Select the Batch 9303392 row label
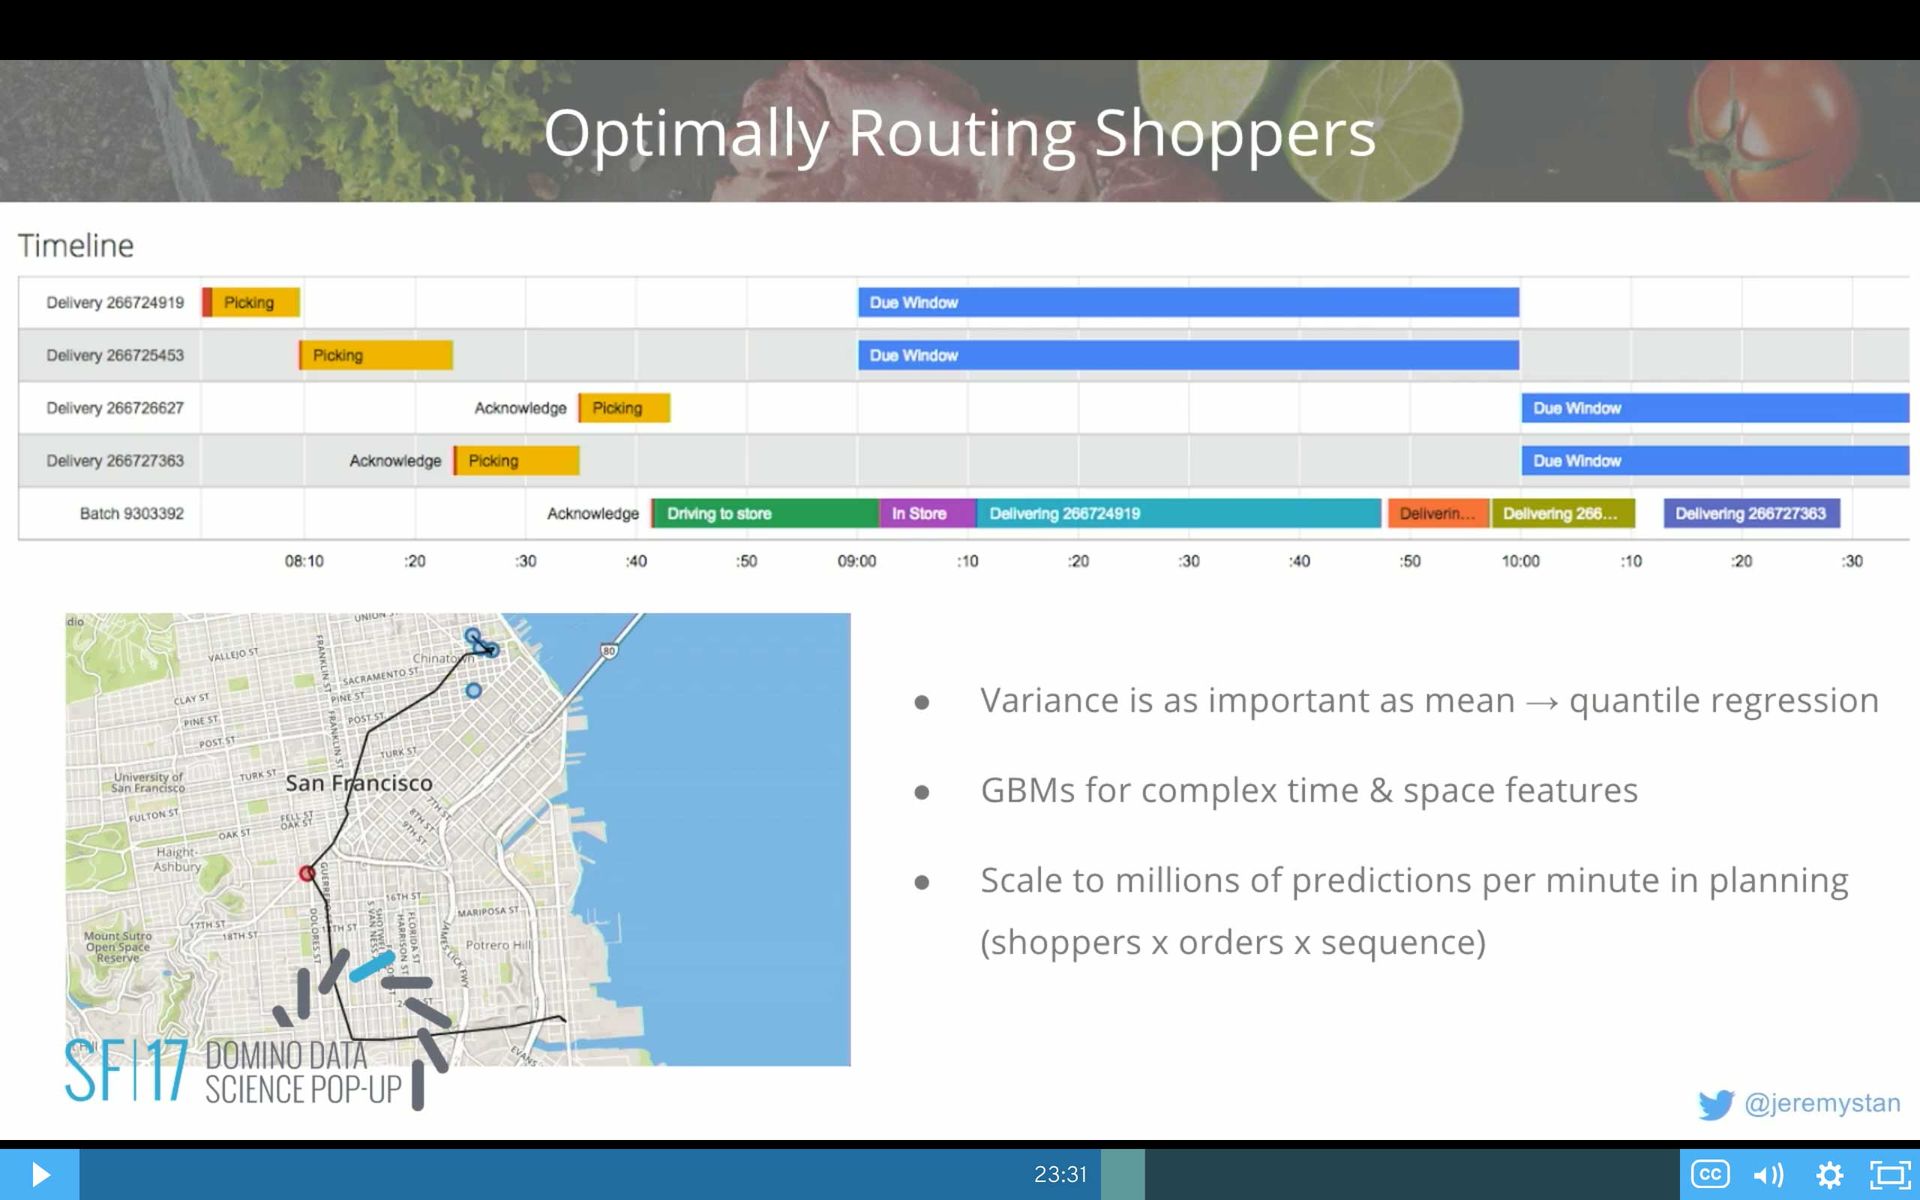The height and width of the screenshot is (1200, 1920). (131, 514)
